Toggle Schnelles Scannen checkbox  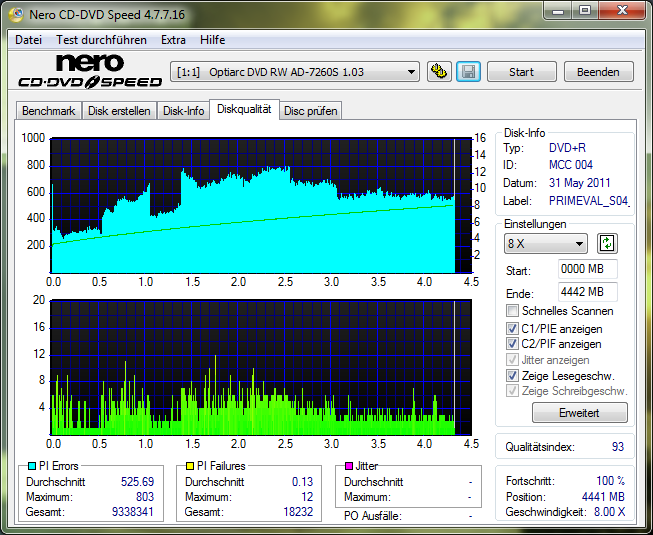512,311
